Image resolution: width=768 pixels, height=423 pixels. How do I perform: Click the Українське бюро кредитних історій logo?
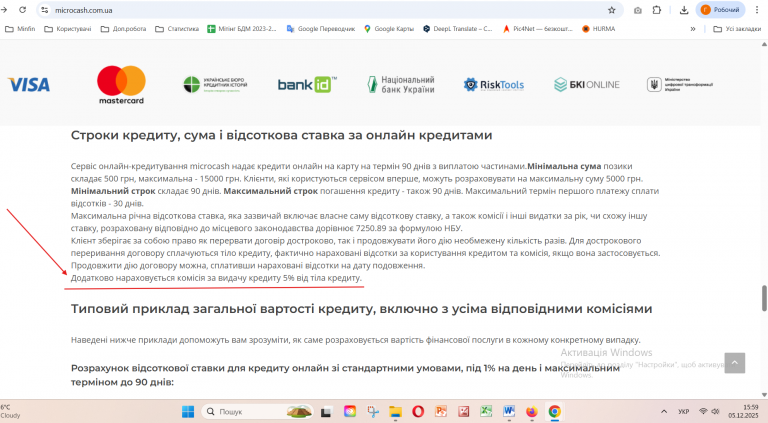pos(215,85)
